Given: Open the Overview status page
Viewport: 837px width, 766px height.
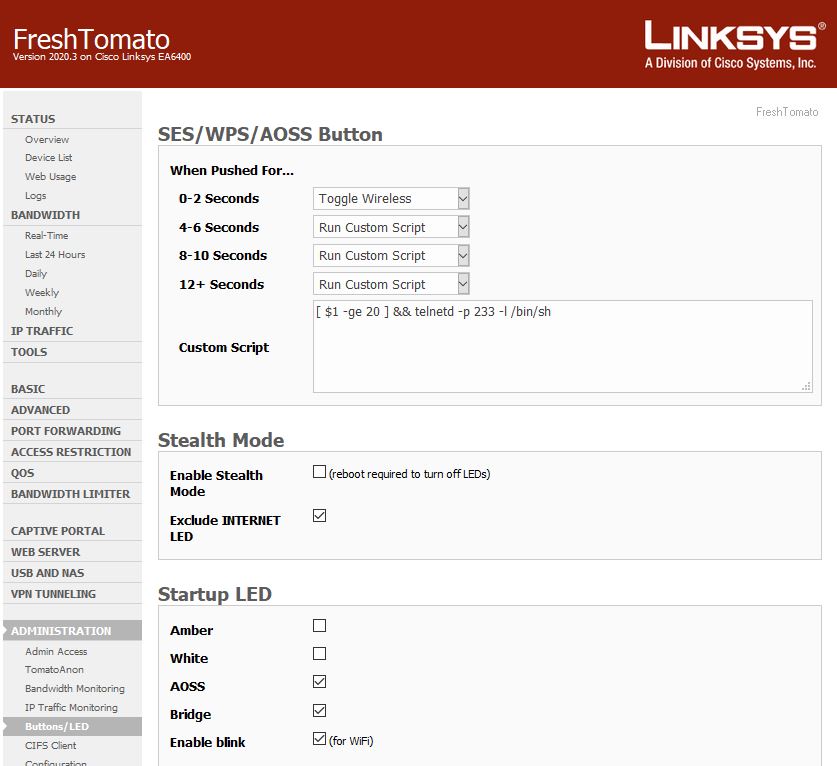Looking at the screenshot, I should point(47,140).
